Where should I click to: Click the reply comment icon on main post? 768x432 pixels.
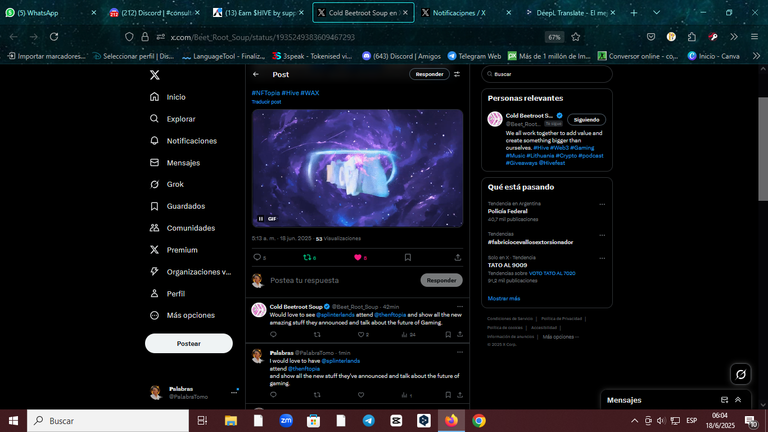pyautogui.click(x=257, y=257)
